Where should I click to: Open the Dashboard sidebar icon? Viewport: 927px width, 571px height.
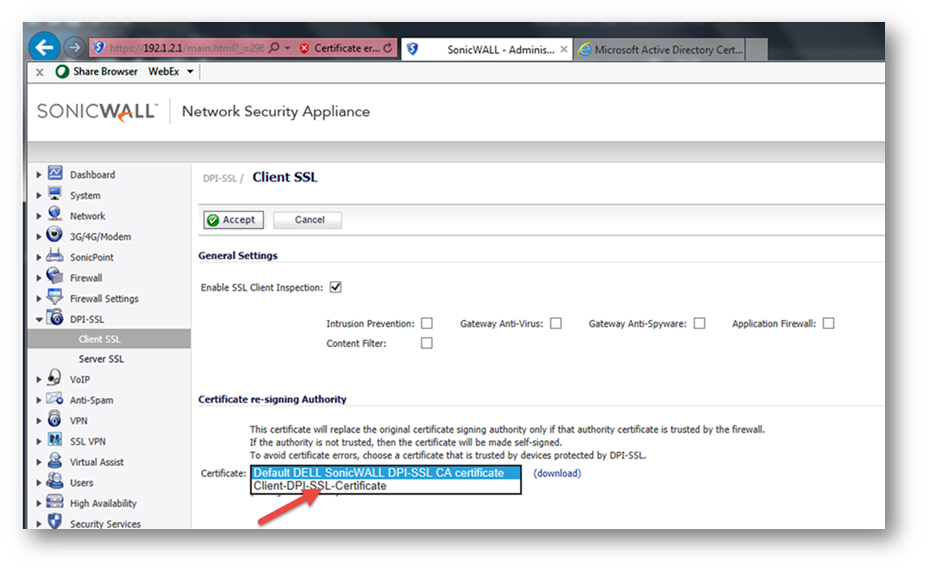click(55, 173)
